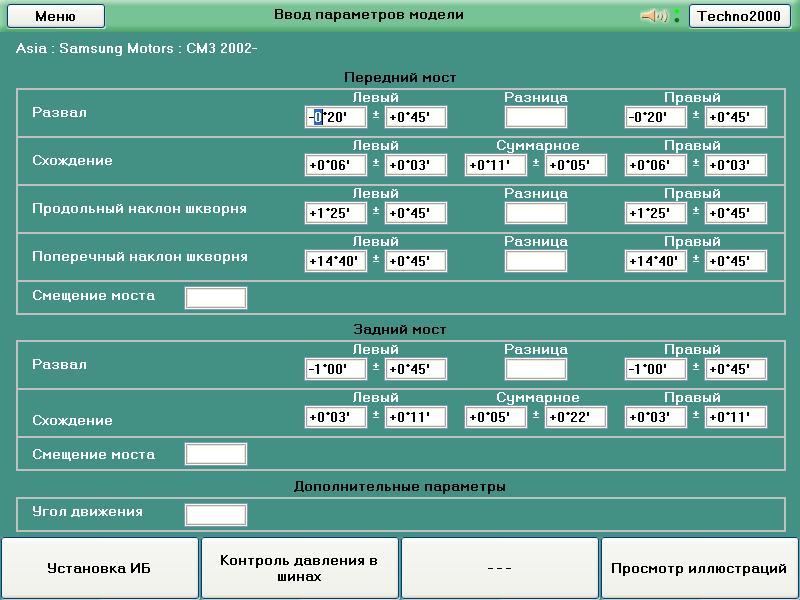Click rear Схождение right tolerance +0°11'

pyautogui.click(x=736, y=417)
